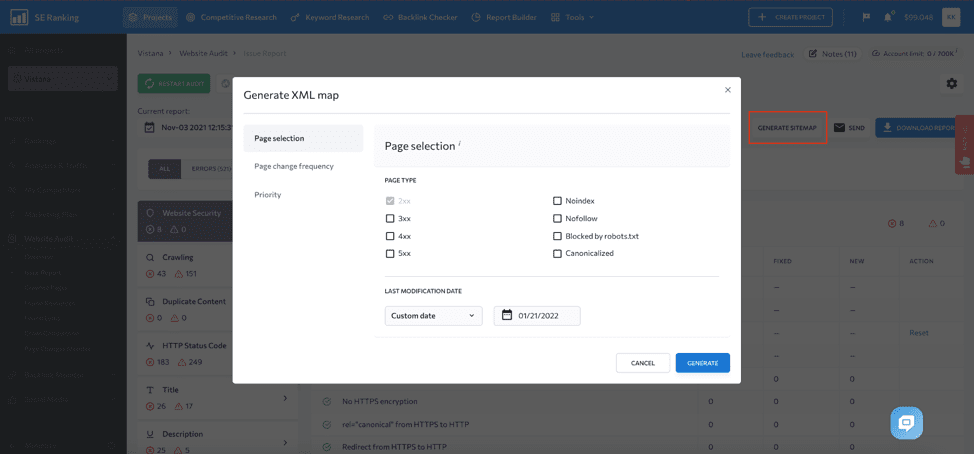Viewport: 974px width, 454px height.
Task: Expand the Title category chevron
Action: point(285,397)
